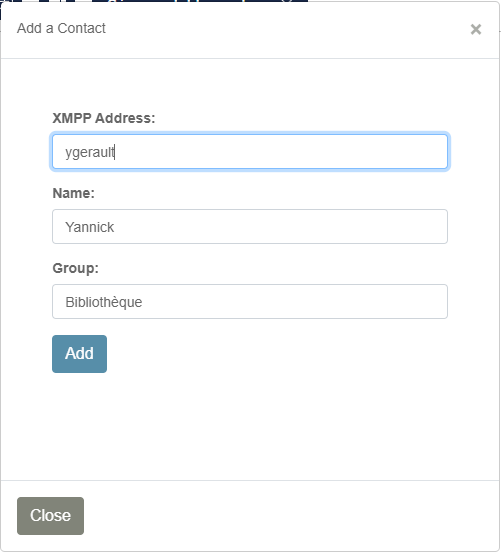Submit the contact form with the blue Add button

coord(79,354)
